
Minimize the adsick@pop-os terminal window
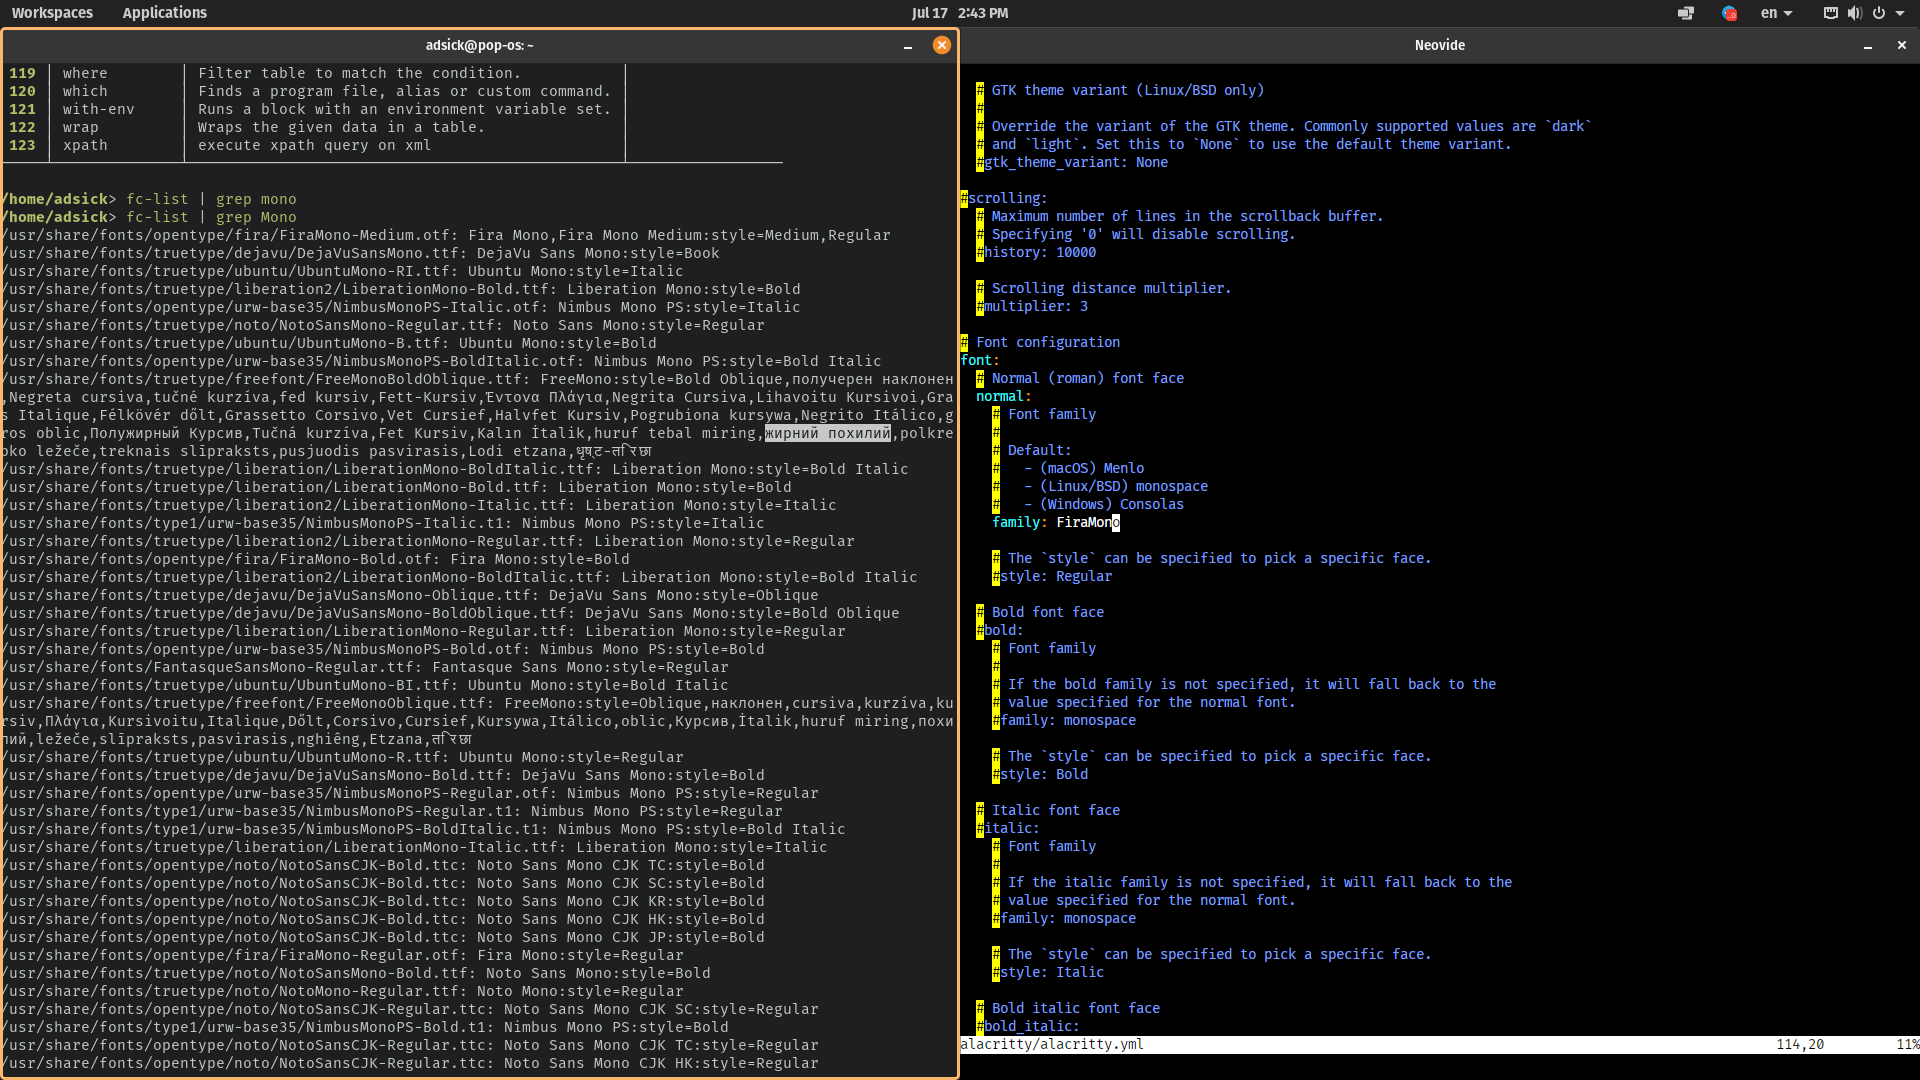tap(908, 46)
